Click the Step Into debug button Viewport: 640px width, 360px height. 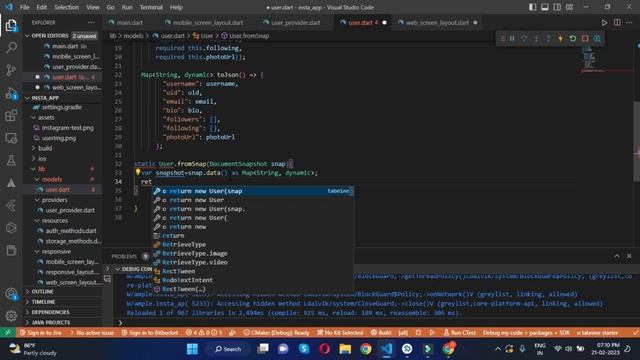click(536, 38)
